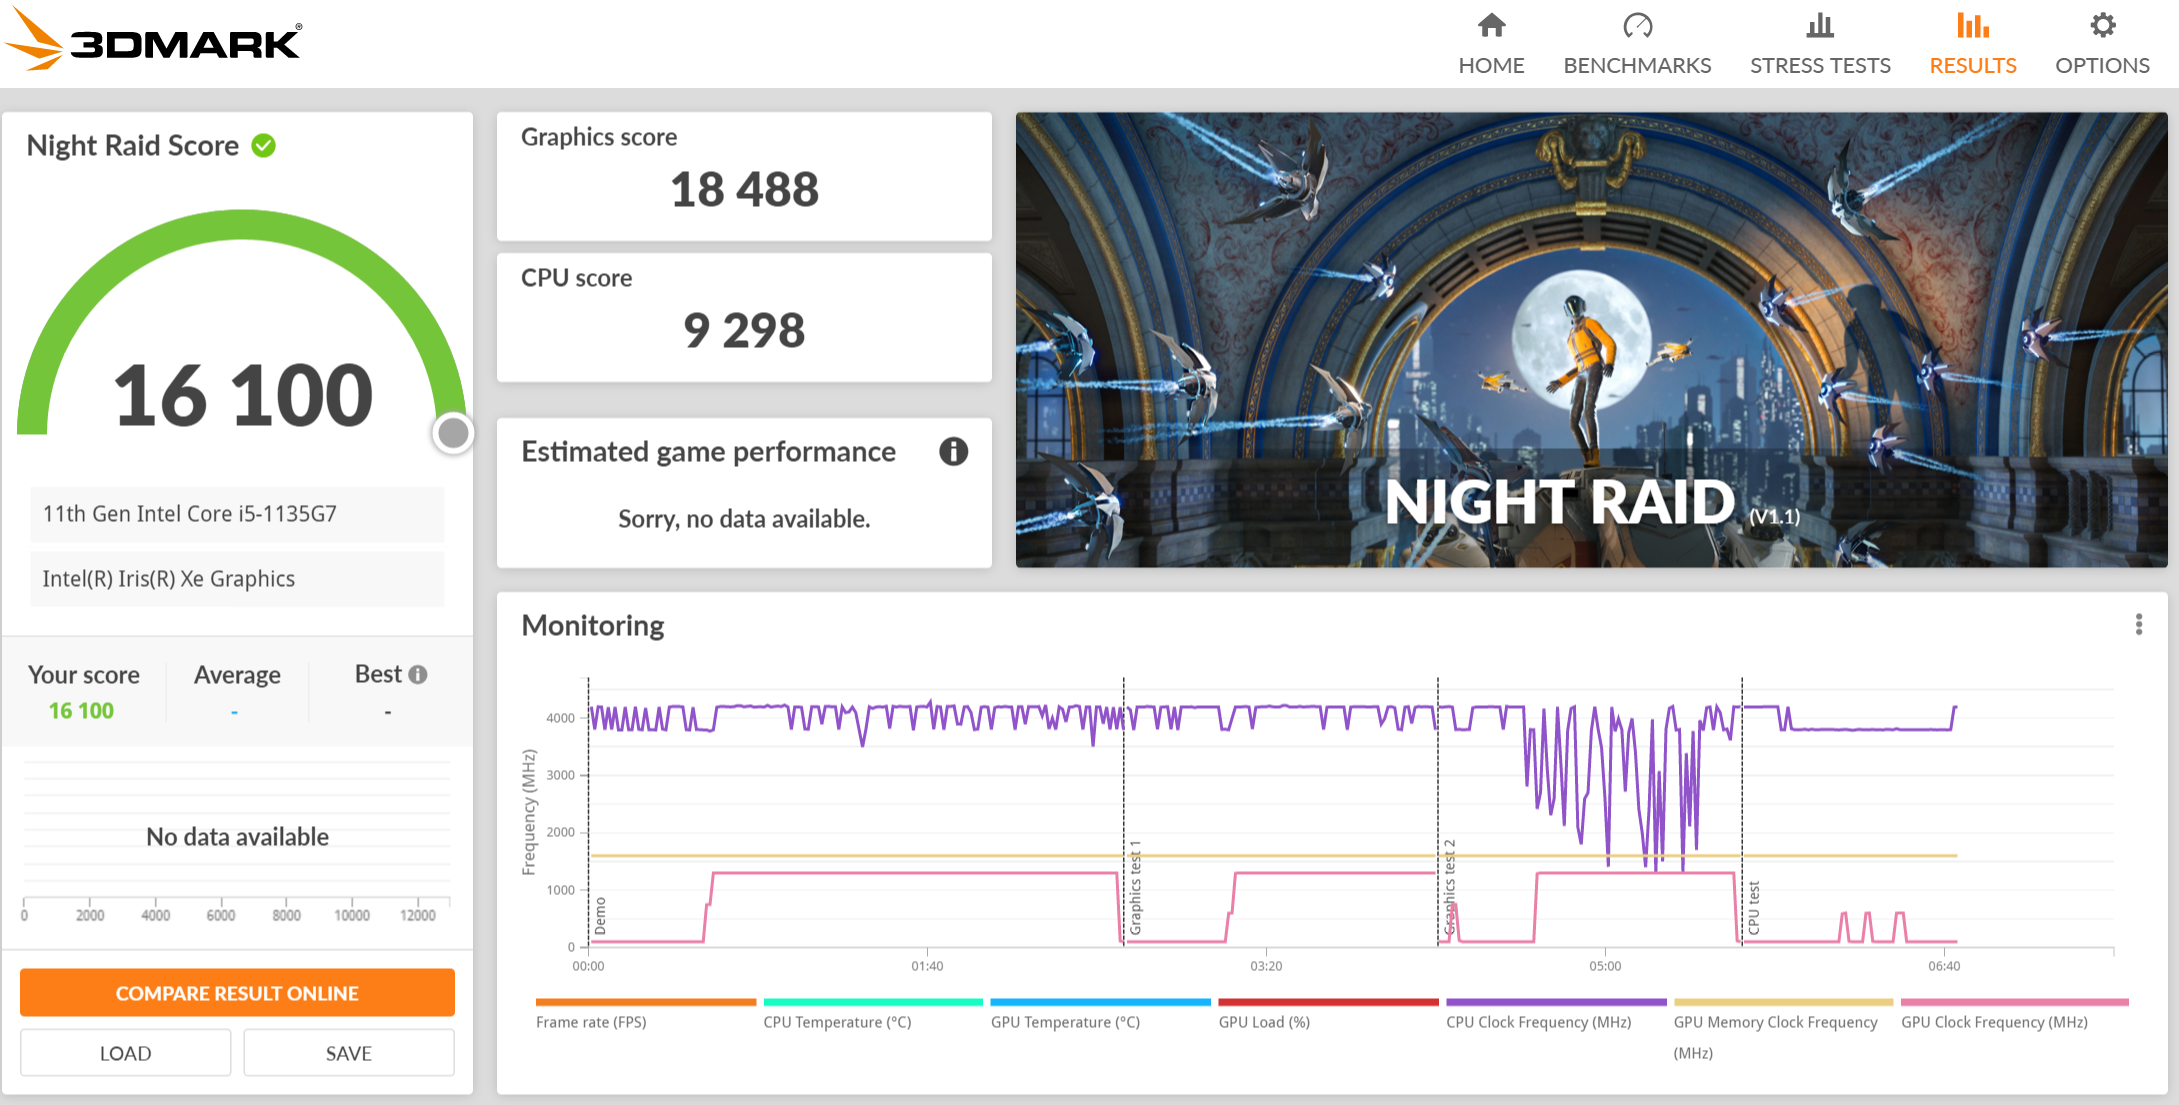Click the 11th Gen Intel Core i5-1135G7 entry
This screenshot has height=1105, width=2179.
237,514
